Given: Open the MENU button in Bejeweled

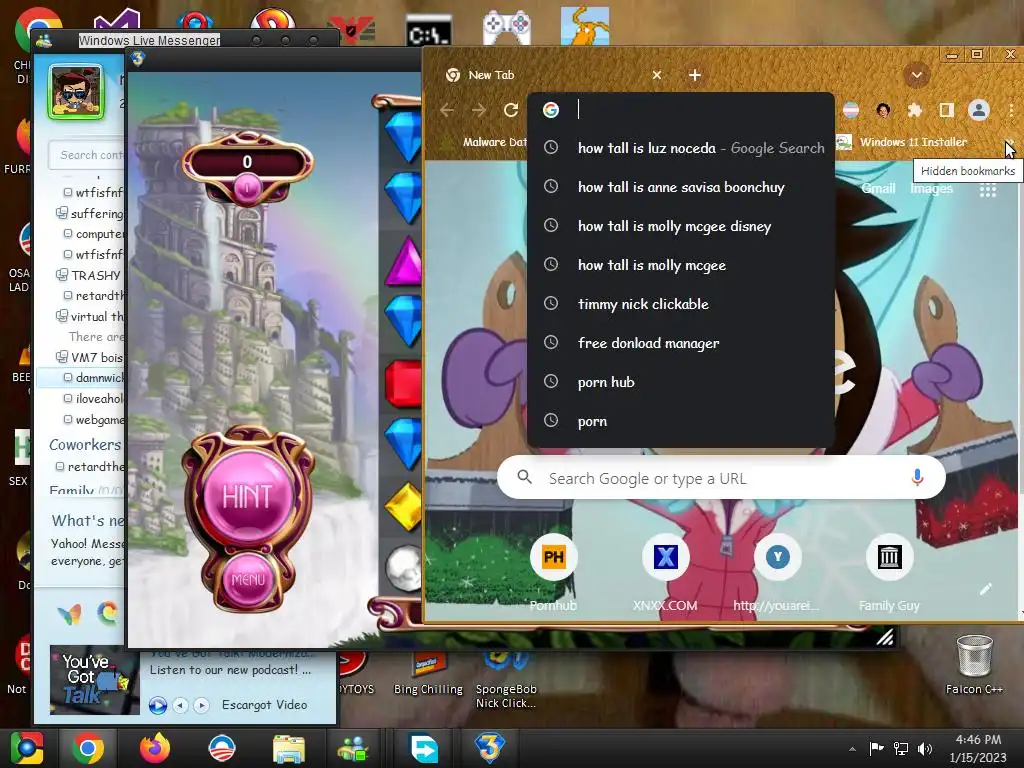Looking at the screenshot, I should [248, 580].
